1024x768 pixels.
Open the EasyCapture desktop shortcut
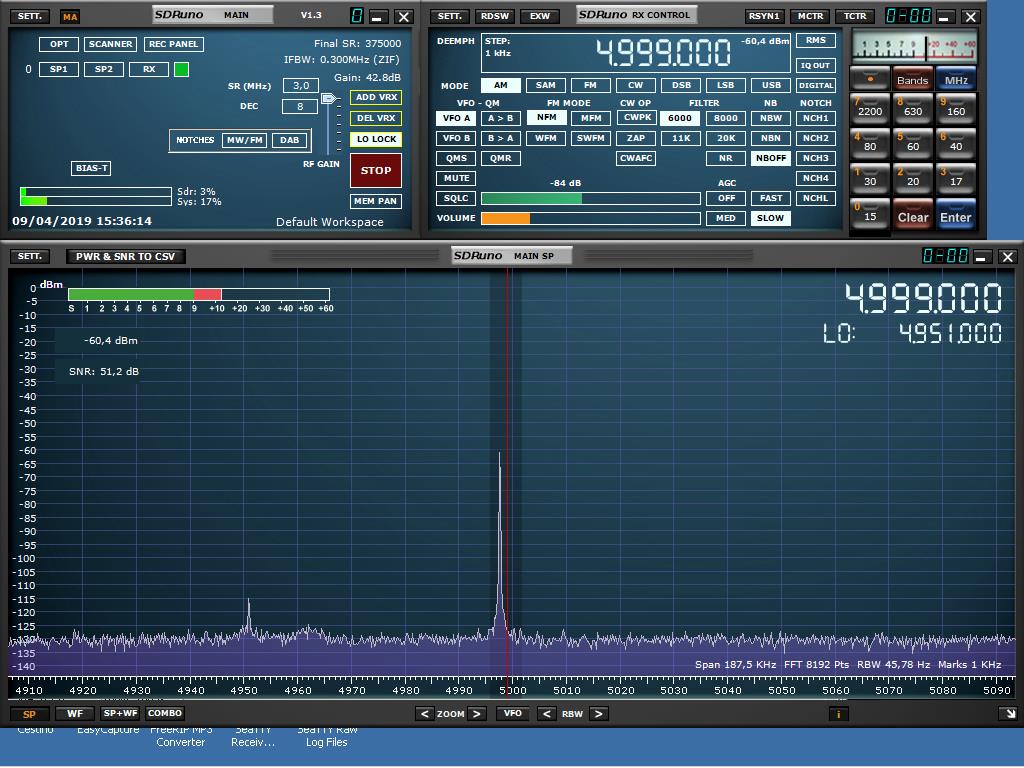click(108, 730)
